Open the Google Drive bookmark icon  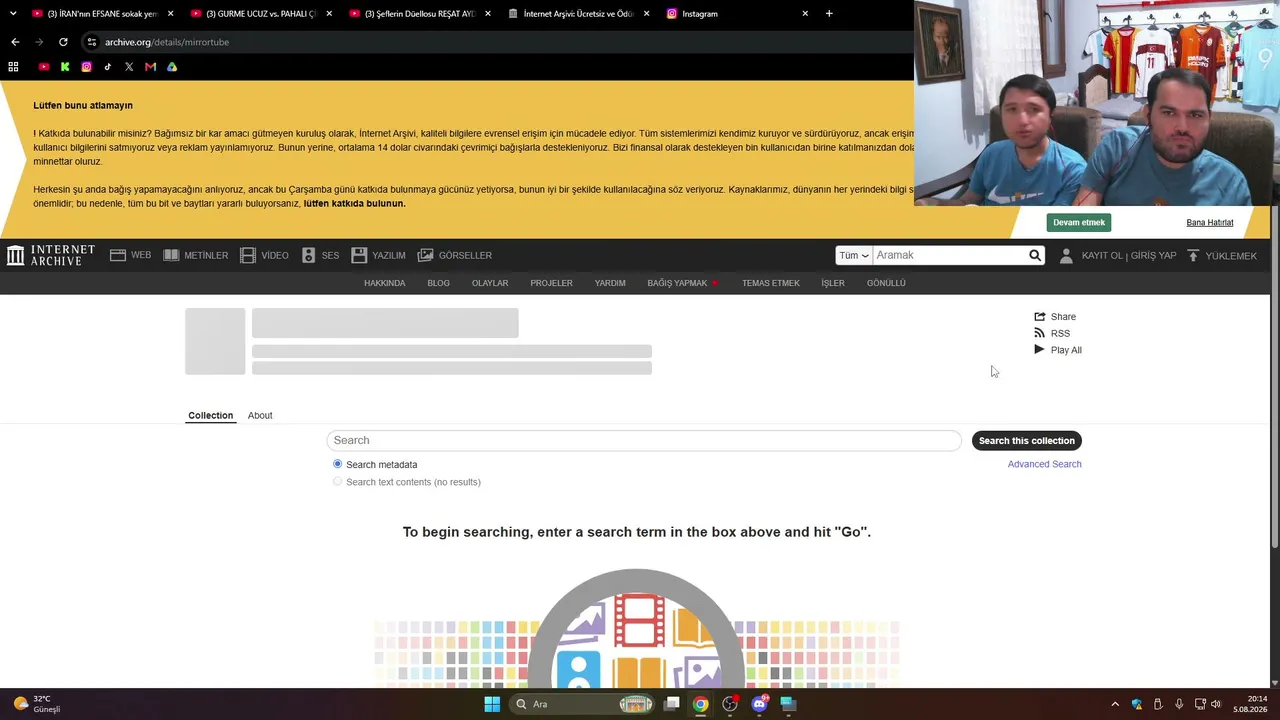pyautogui.click(x=172, y=67)
